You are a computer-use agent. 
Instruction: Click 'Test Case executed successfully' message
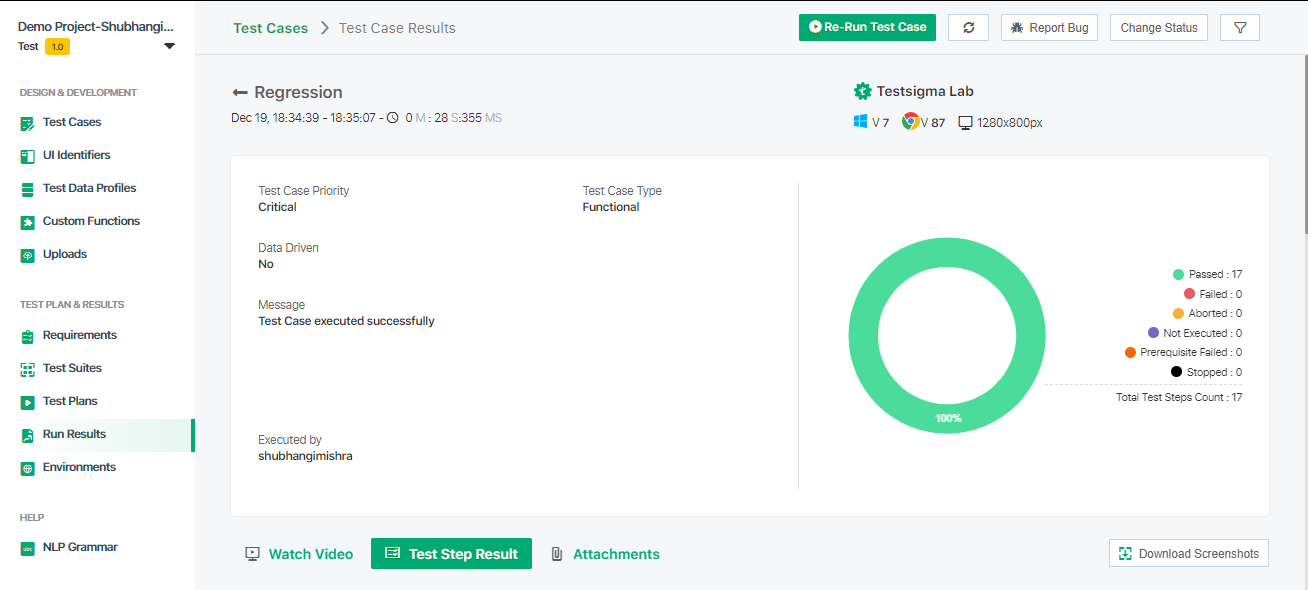(x=346, y=321)
